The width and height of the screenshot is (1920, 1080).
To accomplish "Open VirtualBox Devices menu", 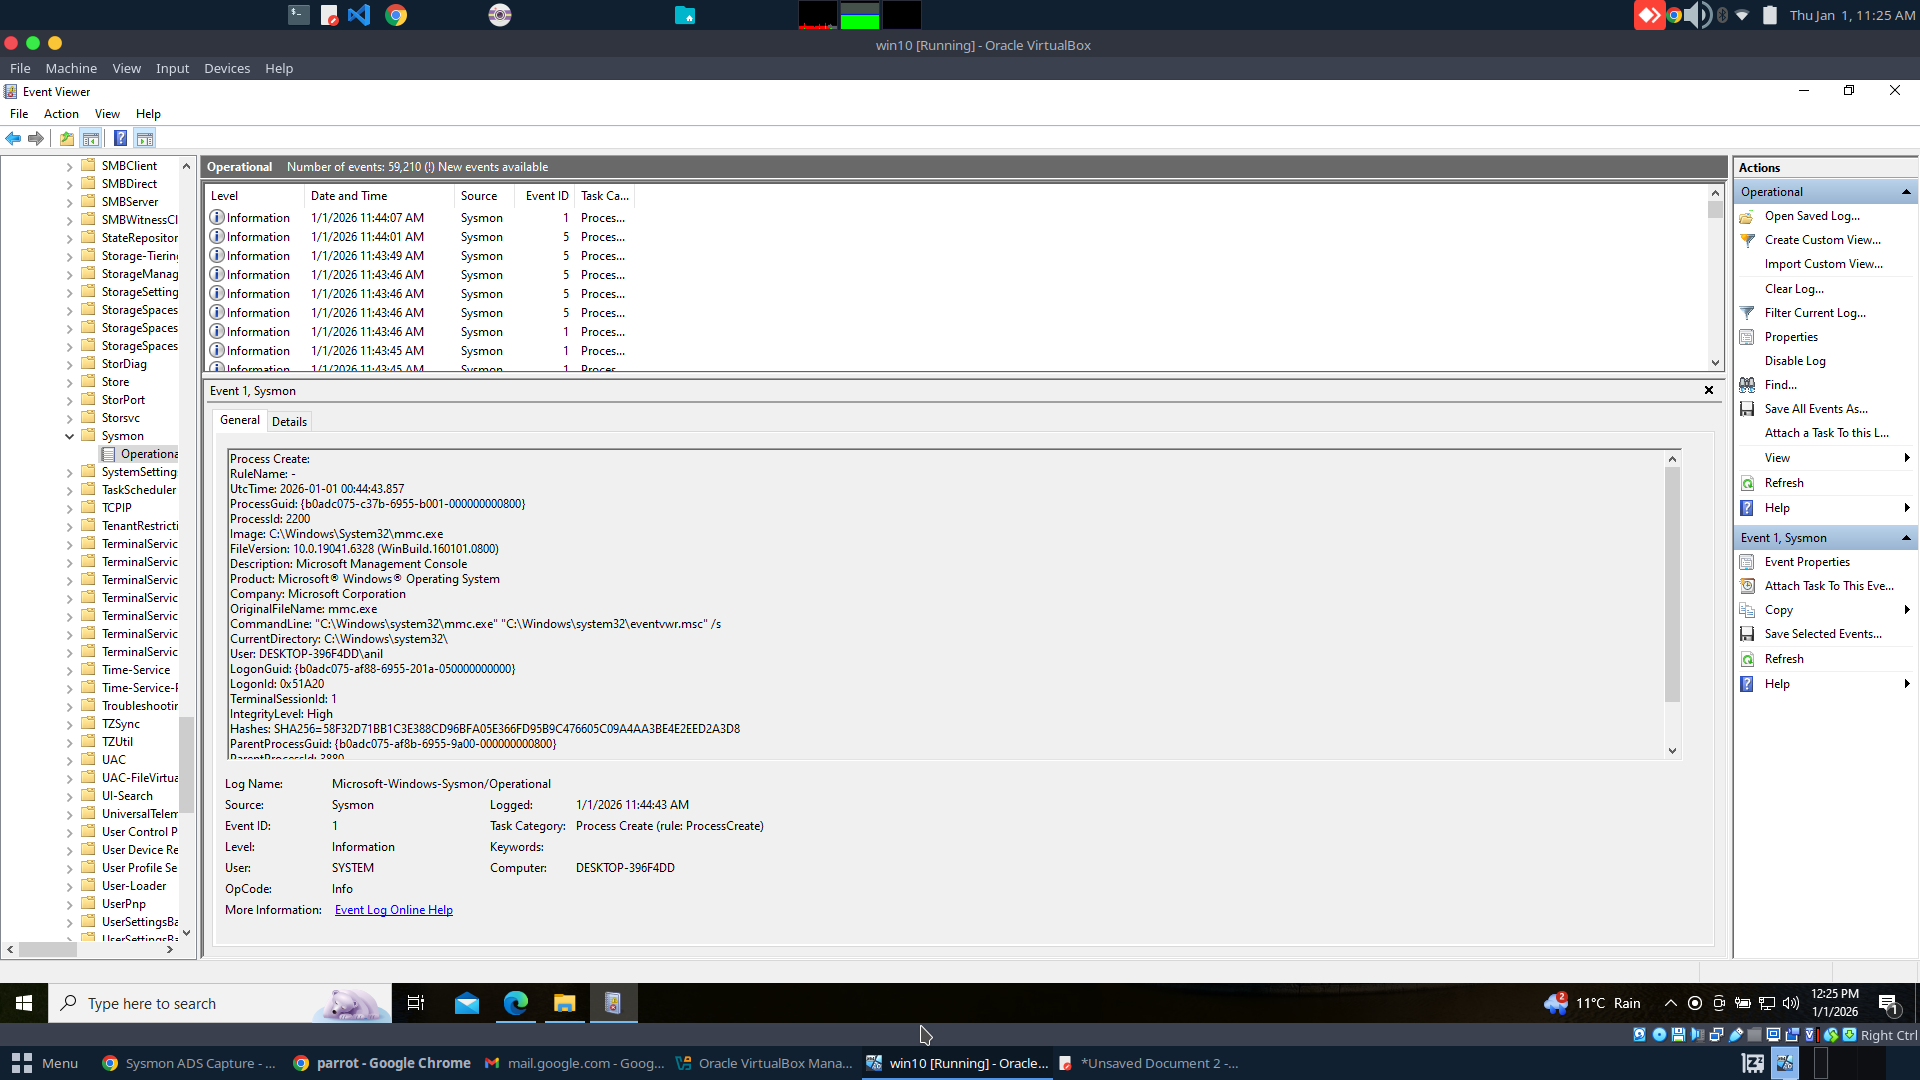I will click(227, 68).
